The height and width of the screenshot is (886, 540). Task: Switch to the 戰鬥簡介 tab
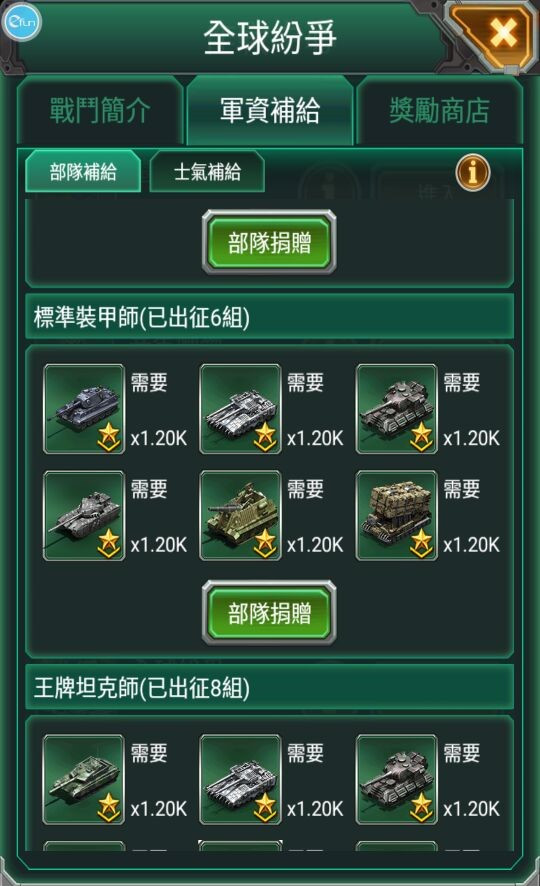pos(100,111)
